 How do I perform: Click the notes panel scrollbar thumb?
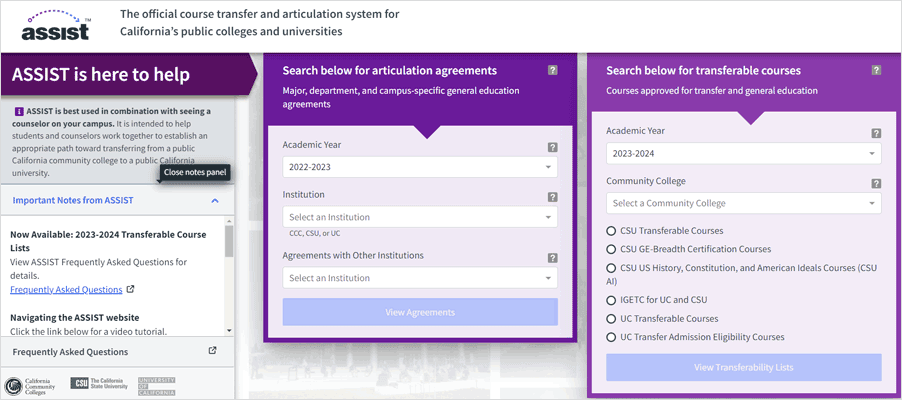(x=229, y=241)
